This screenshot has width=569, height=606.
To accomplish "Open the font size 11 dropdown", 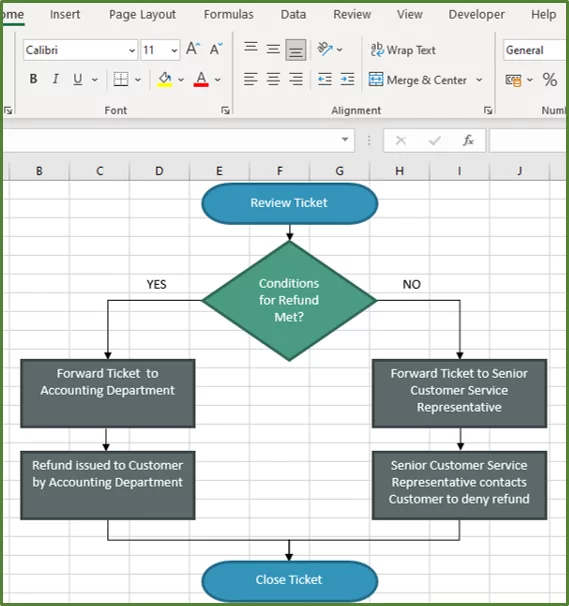I will pos(174,50).
